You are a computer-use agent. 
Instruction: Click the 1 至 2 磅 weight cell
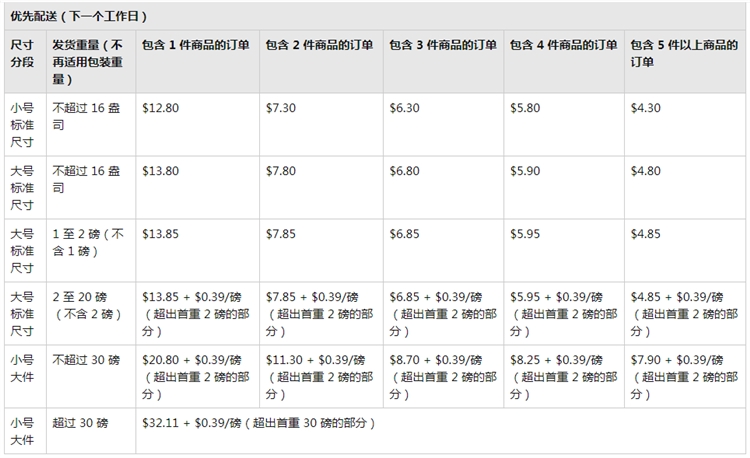point(88,242)
